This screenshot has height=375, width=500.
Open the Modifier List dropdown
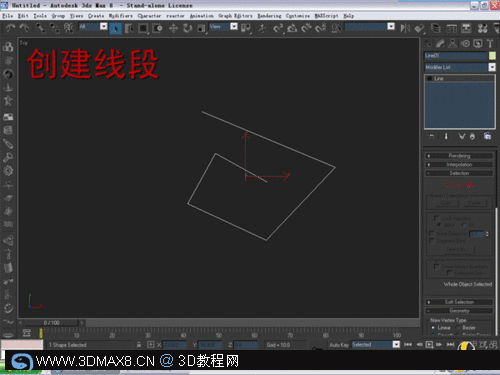tap(492, 67)
